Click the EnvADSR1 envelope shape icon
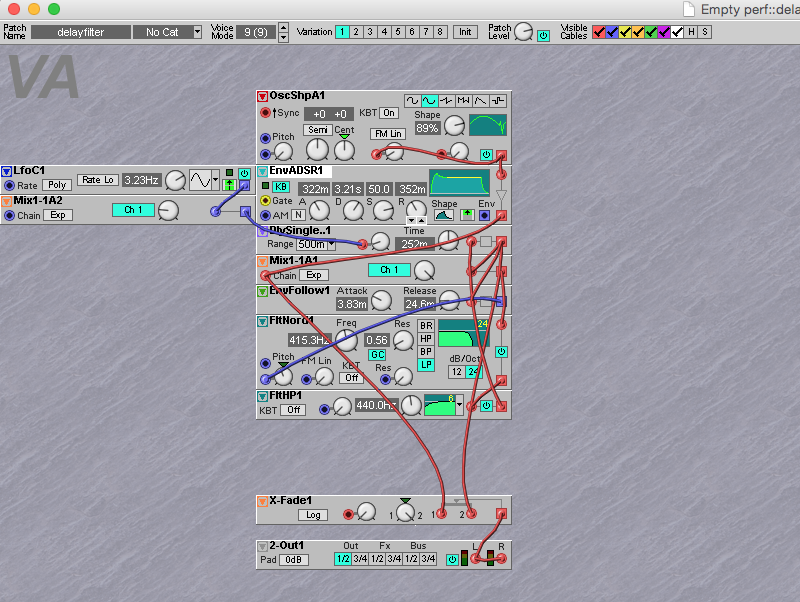This screenshot has width=800, height=602. [442, 215]
